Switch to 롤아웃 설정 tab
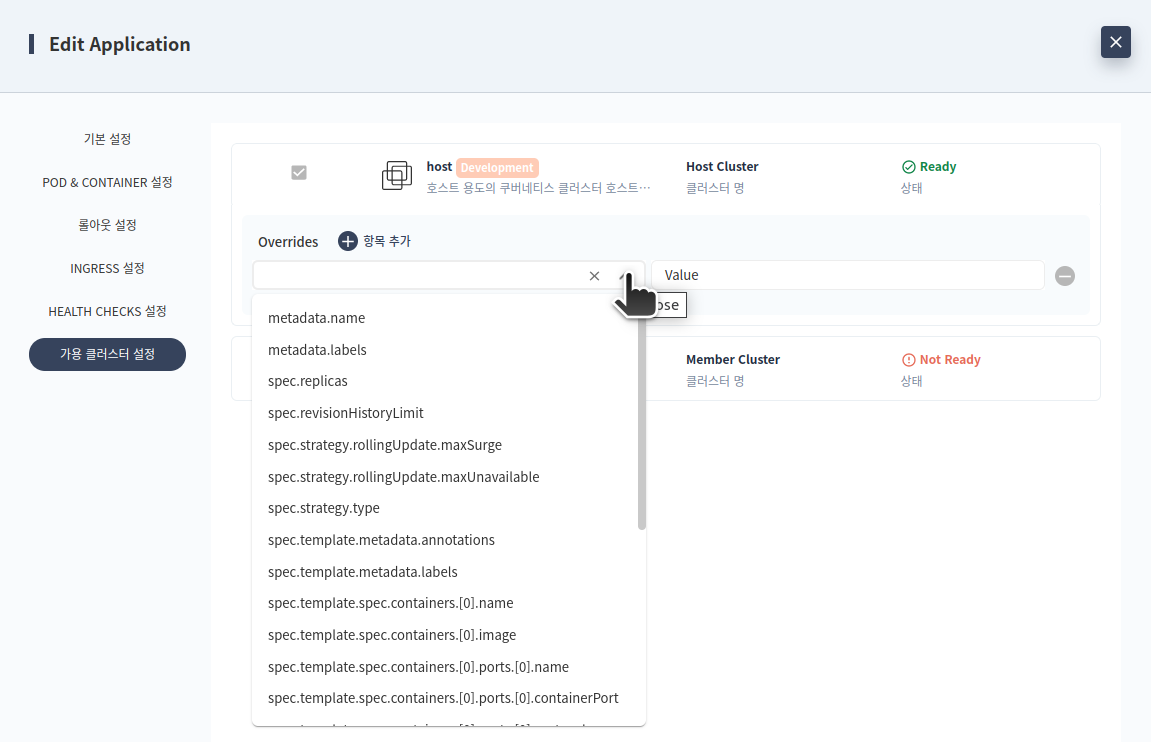This screenshot has height=742, width=1151. (x=107, y=225)
